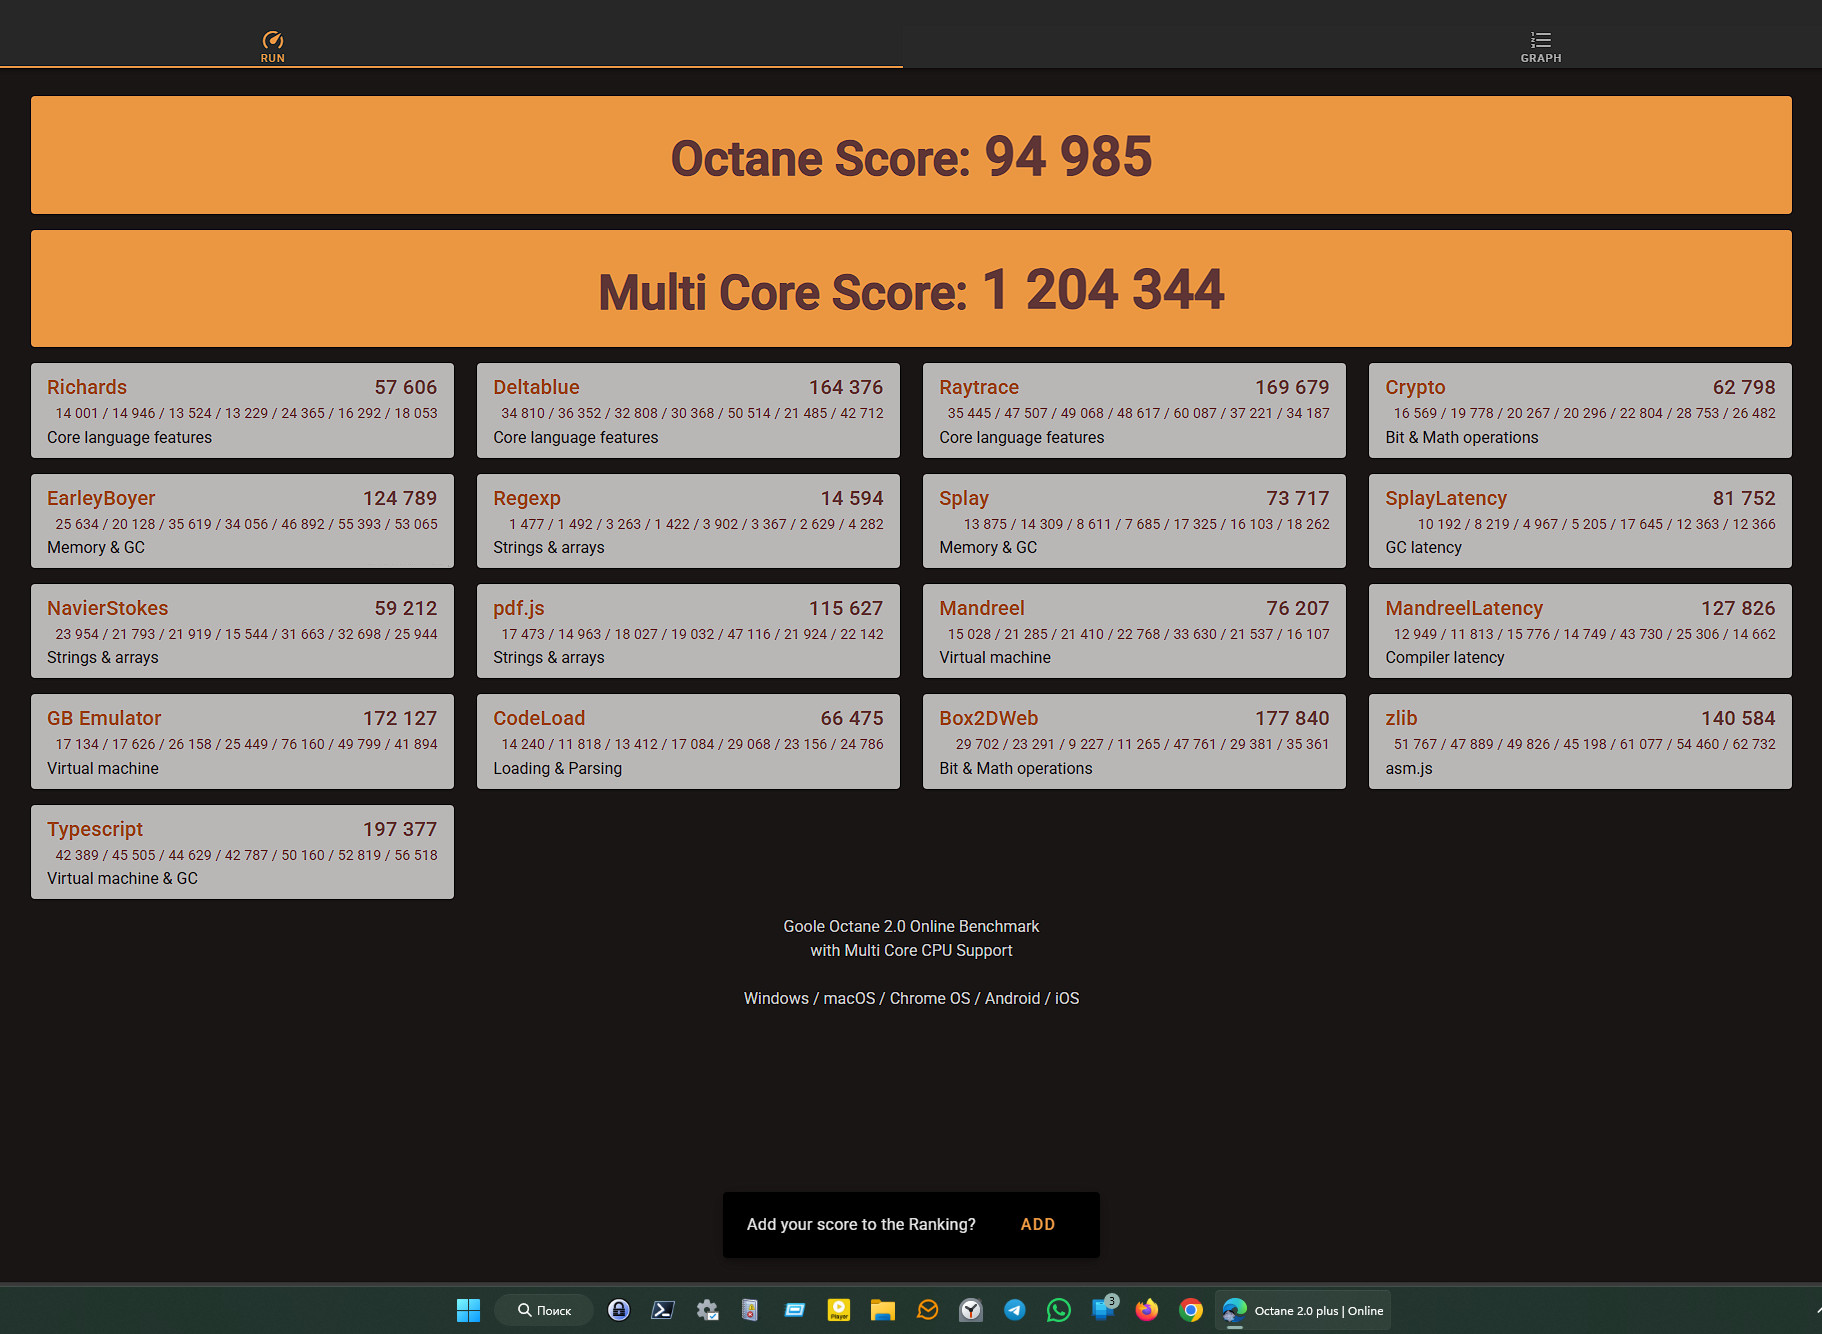Click the Typescript score 197 377
This screenshot has height=1334, width=1822.
pyautogui.click(x=400, y=829)
